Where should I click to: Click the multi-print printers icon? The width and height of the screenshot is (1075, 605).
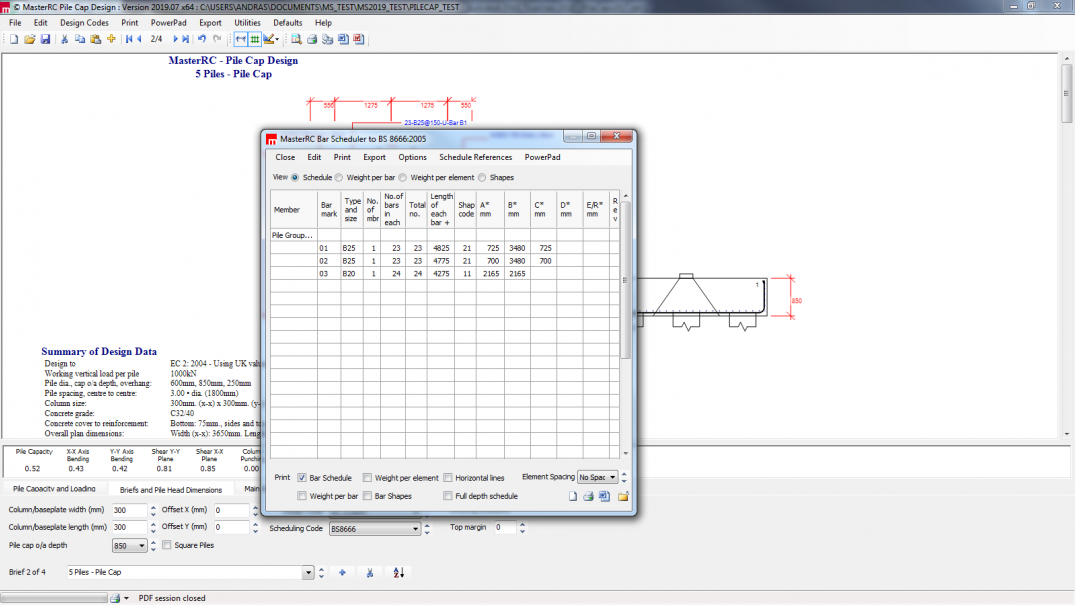click(x=328, y=39)
